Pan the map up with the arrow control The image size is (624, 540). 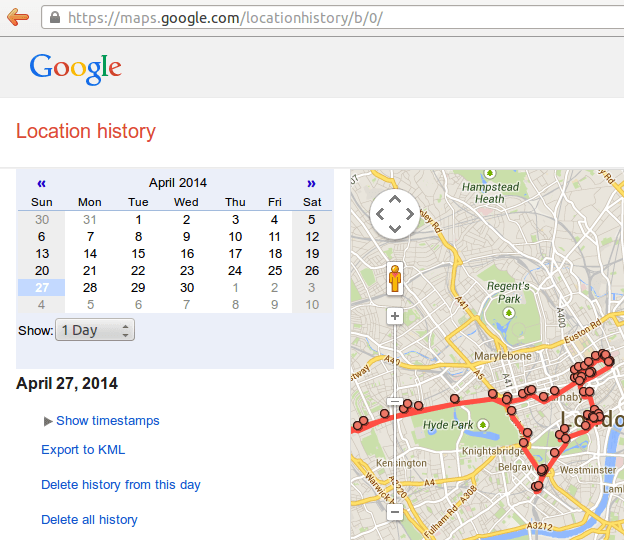pos(395,199)
